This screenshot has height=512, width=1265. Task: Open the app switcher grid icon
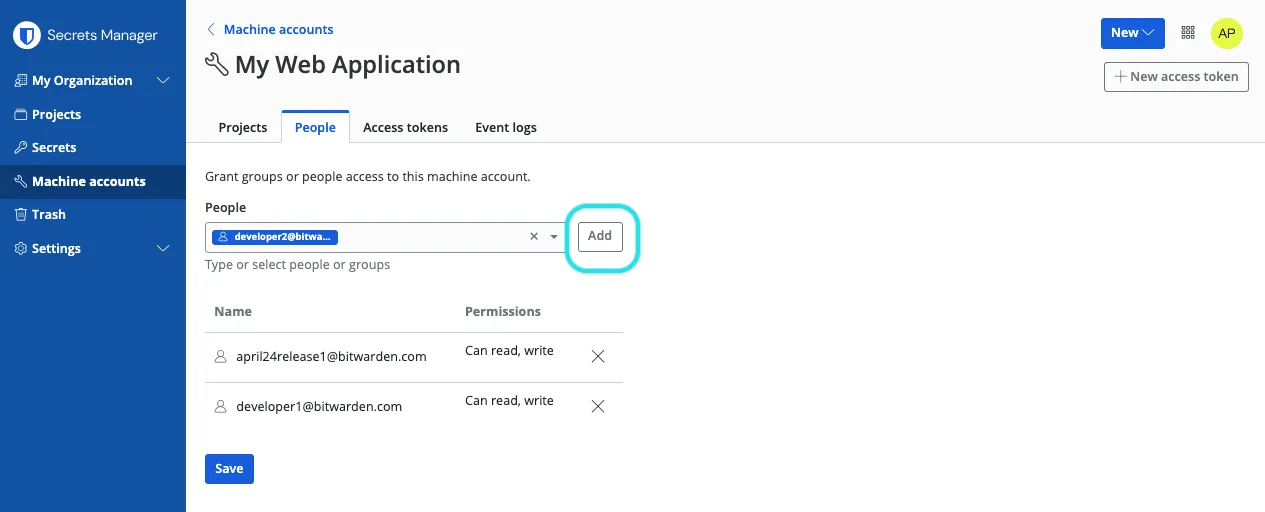(1188, 33)
